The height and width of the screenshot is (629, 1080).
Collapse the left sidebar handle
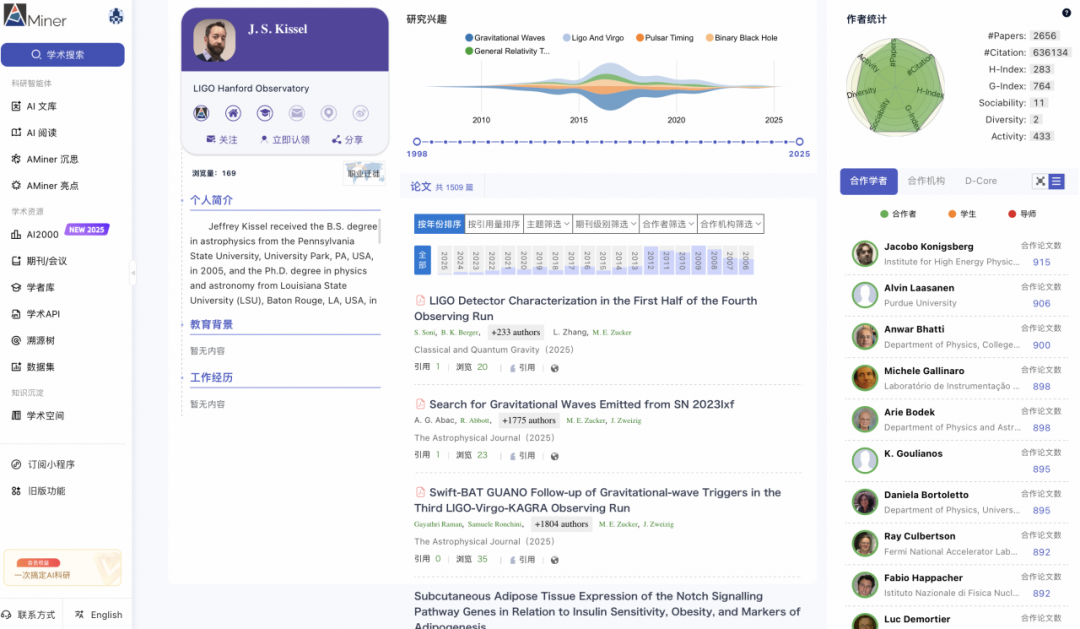click(x=133, y=273)
